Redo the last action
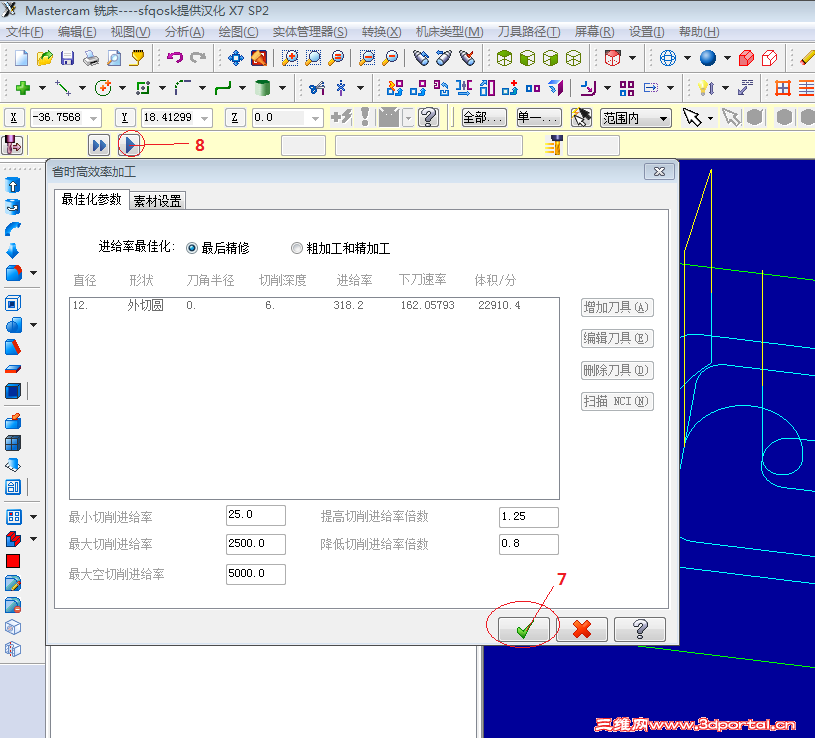The width and height of the screenshot is (815, 738). [x=198, y=58]
